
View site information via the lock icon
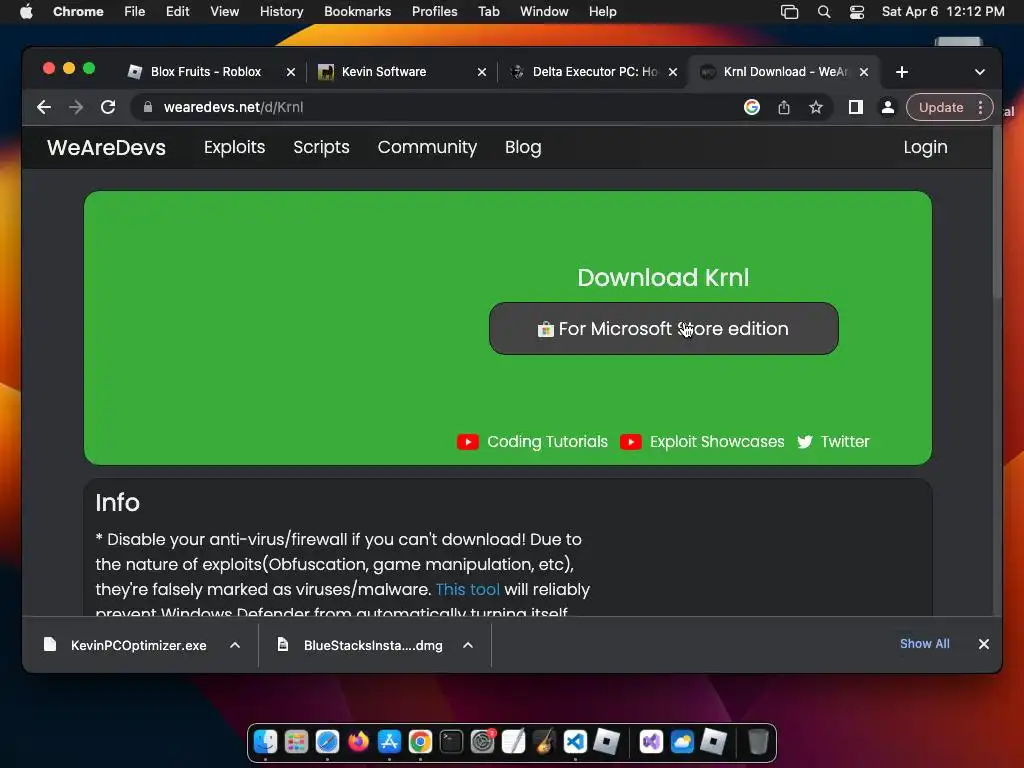click(x=148, y=107)
